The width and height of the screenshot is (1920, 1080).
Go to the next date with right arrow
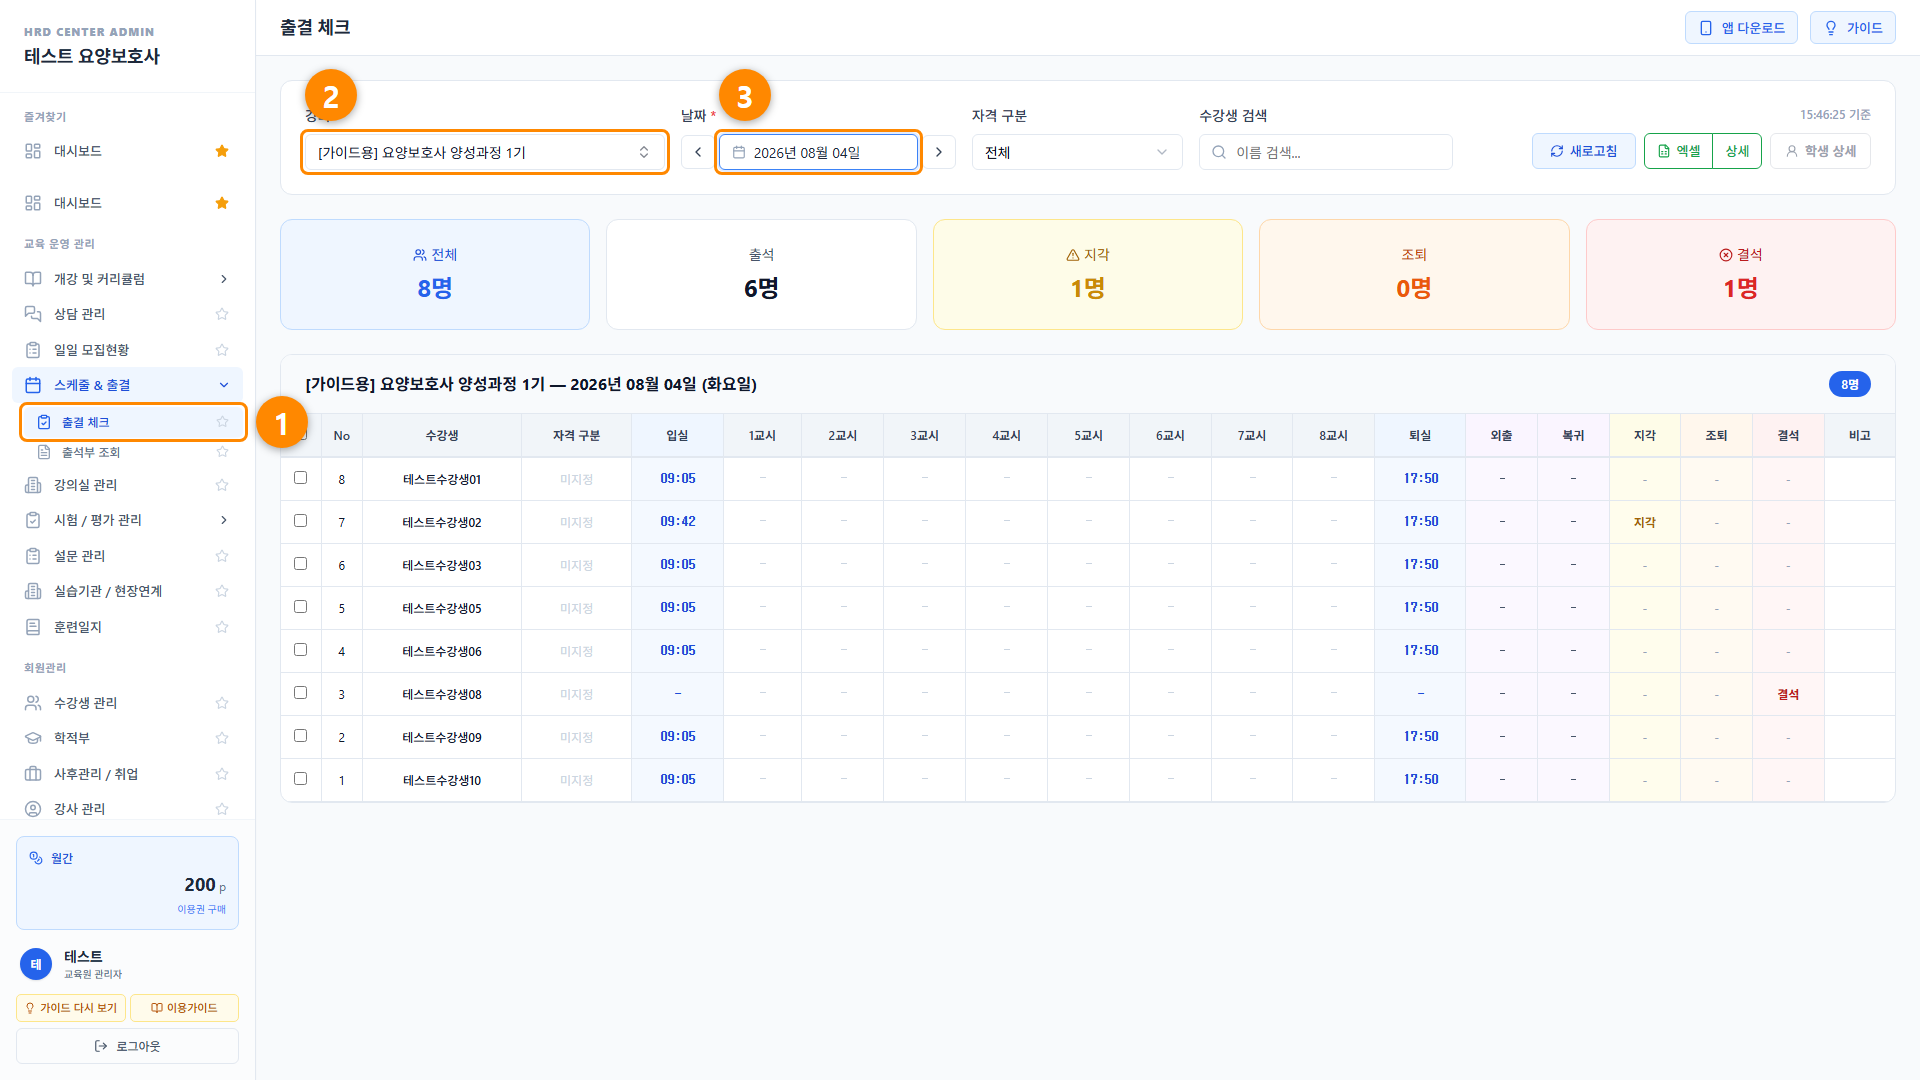point(939,152)
